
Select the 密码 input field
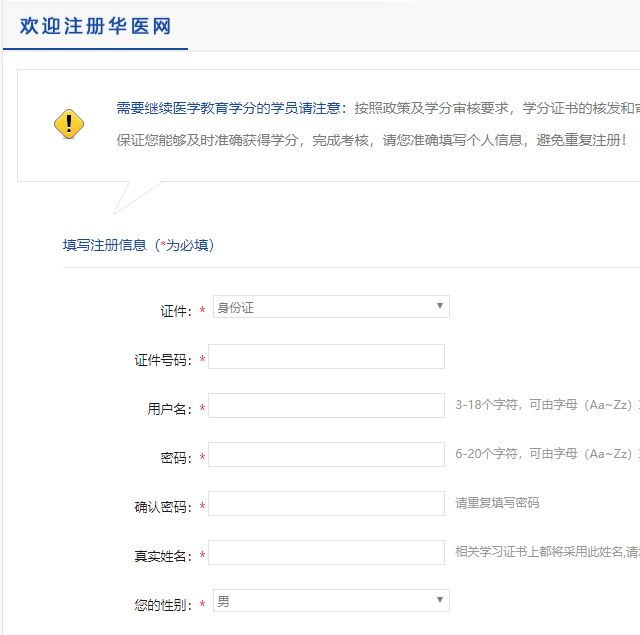pos(326,455)
